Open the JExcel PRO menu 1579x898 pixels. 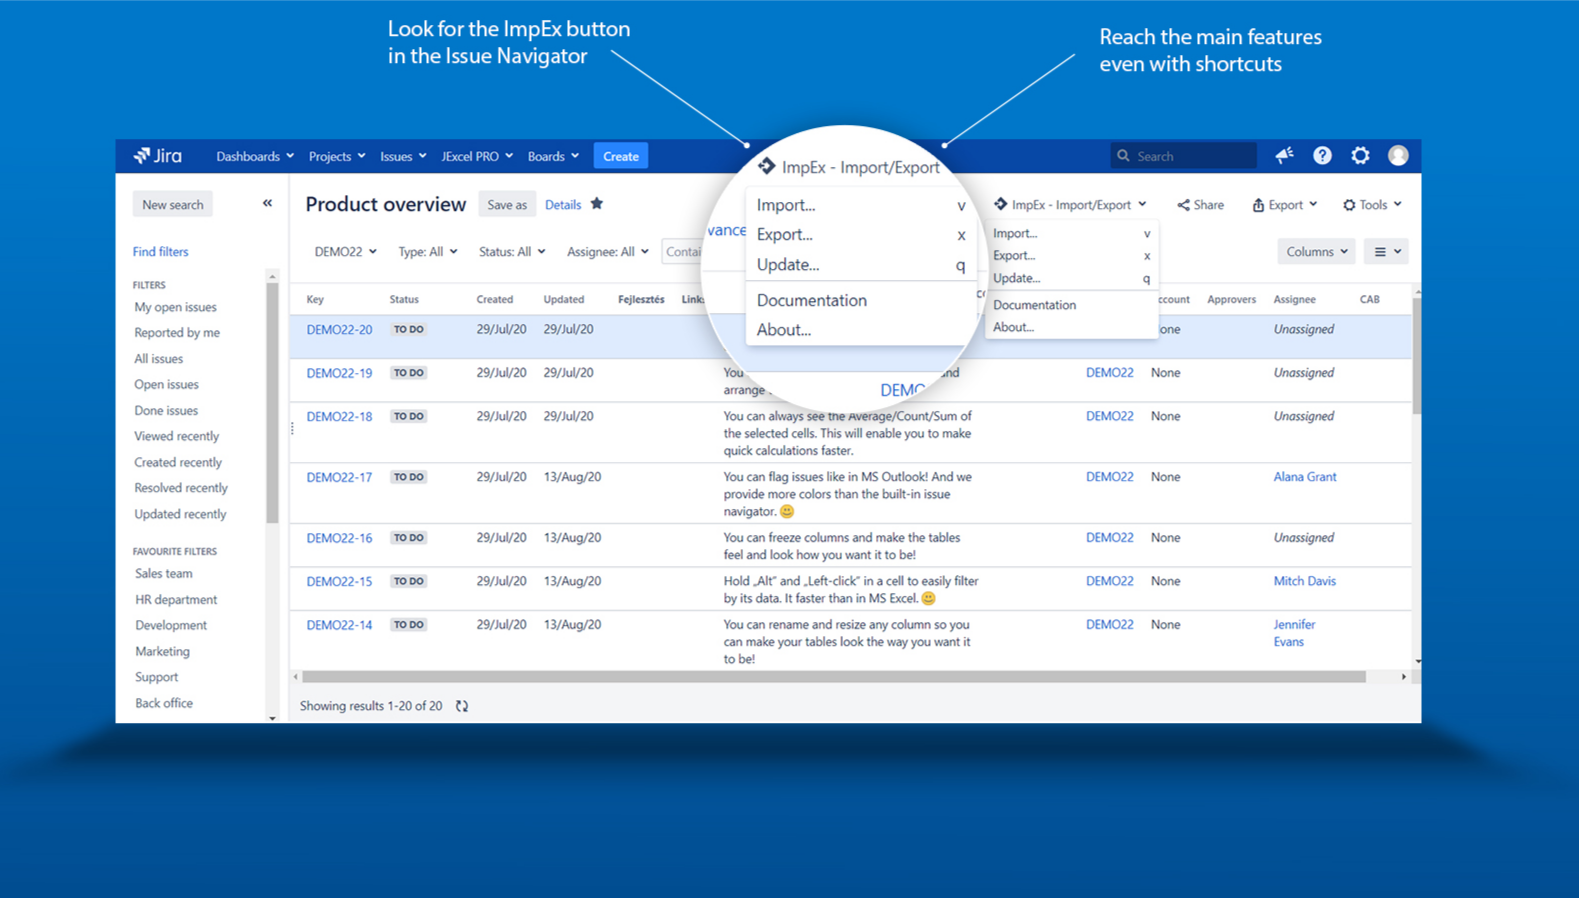pyautogui.click(x=477, y=156)
